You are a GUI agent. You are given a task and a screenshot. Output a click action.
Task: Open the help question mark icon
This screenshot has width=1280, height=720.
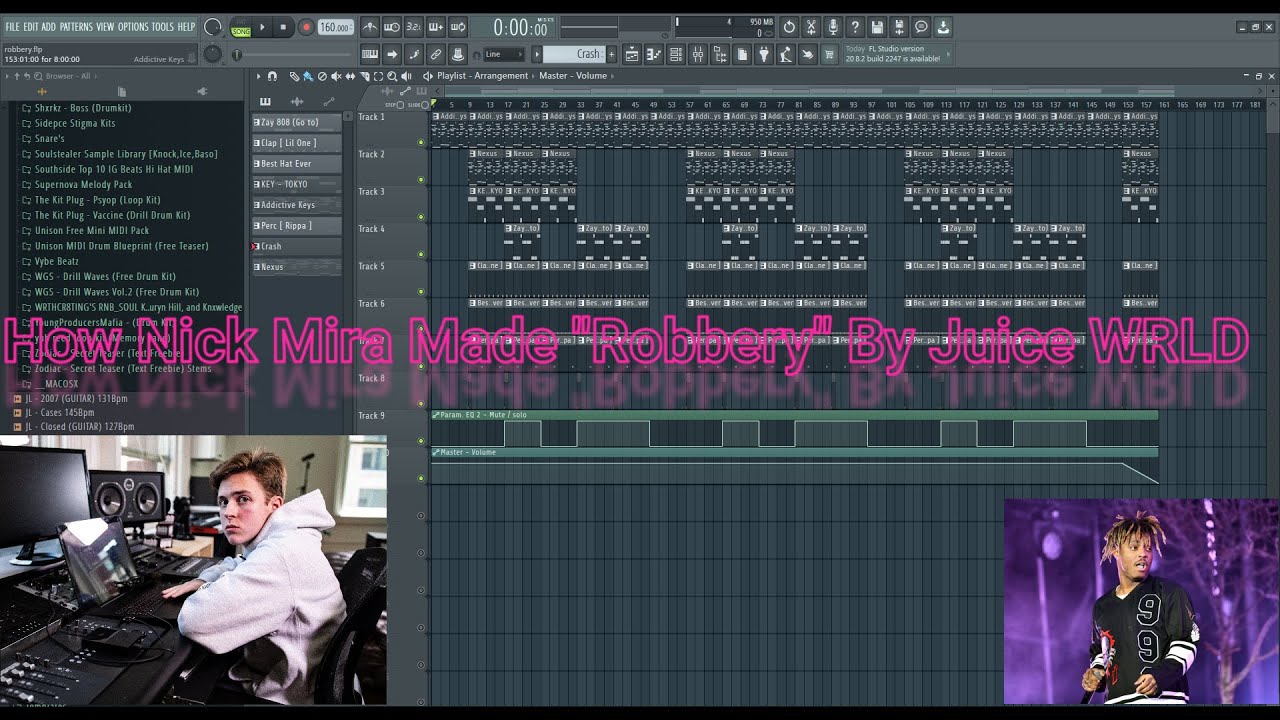pos(854,27)
